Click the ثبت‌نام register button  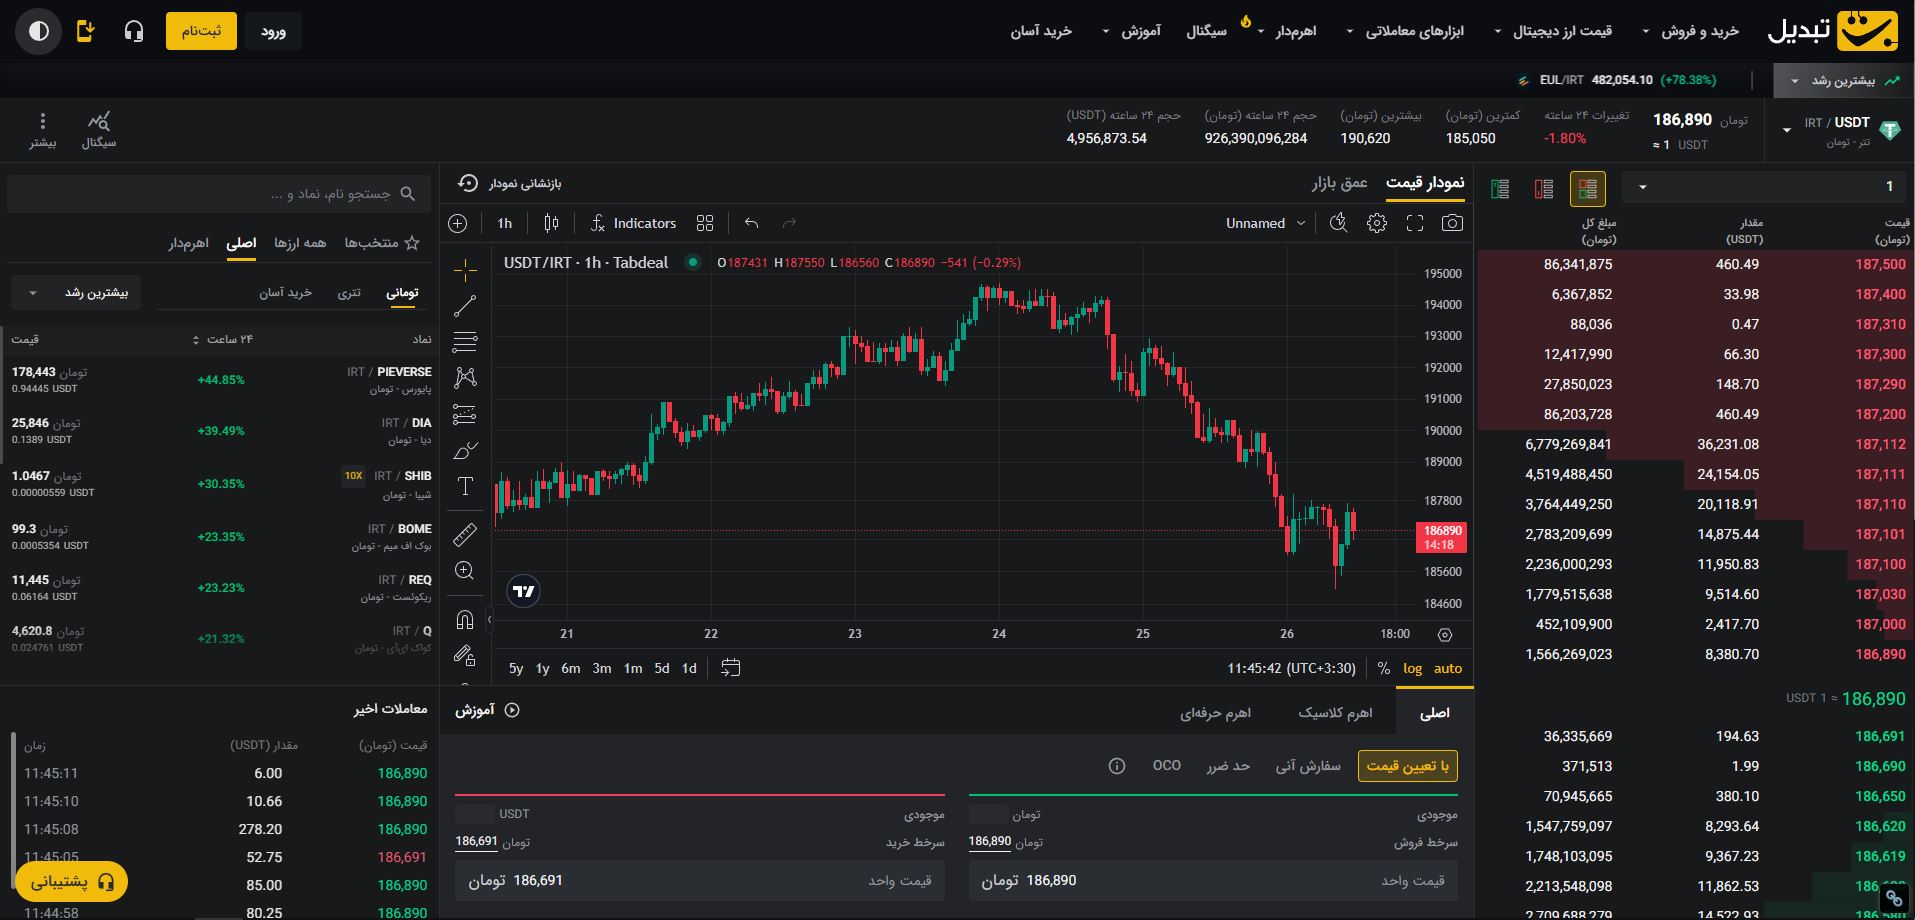click(201, 31)
